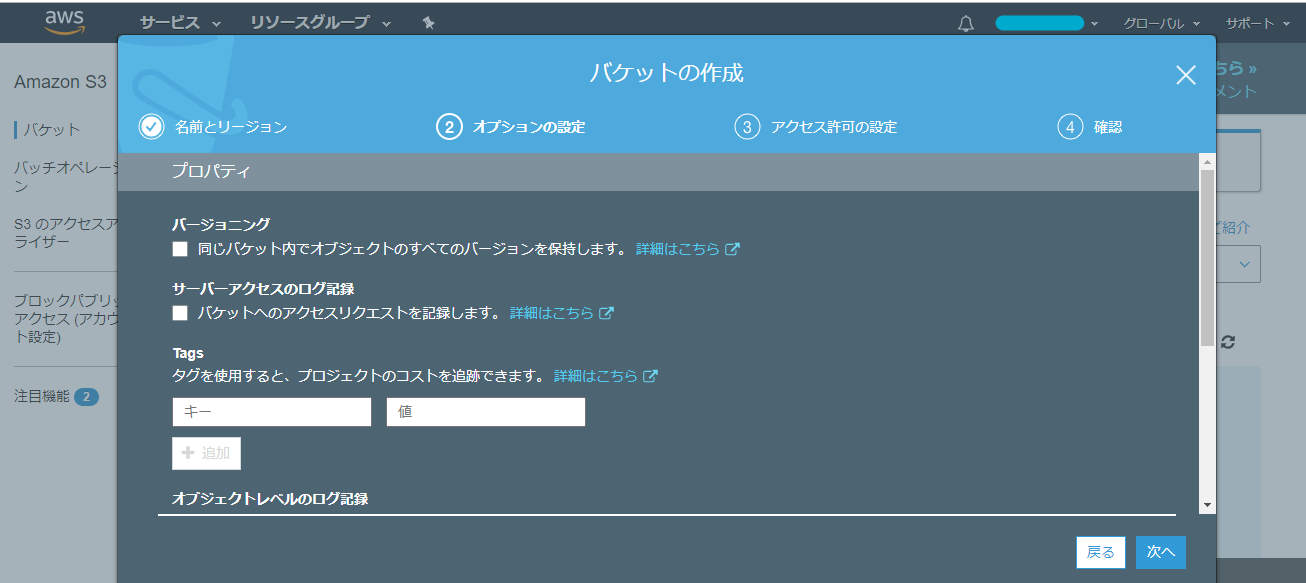Click the refresh icon behind the dialog
Screen dimensions: 1306x583
coord(1228,341)
